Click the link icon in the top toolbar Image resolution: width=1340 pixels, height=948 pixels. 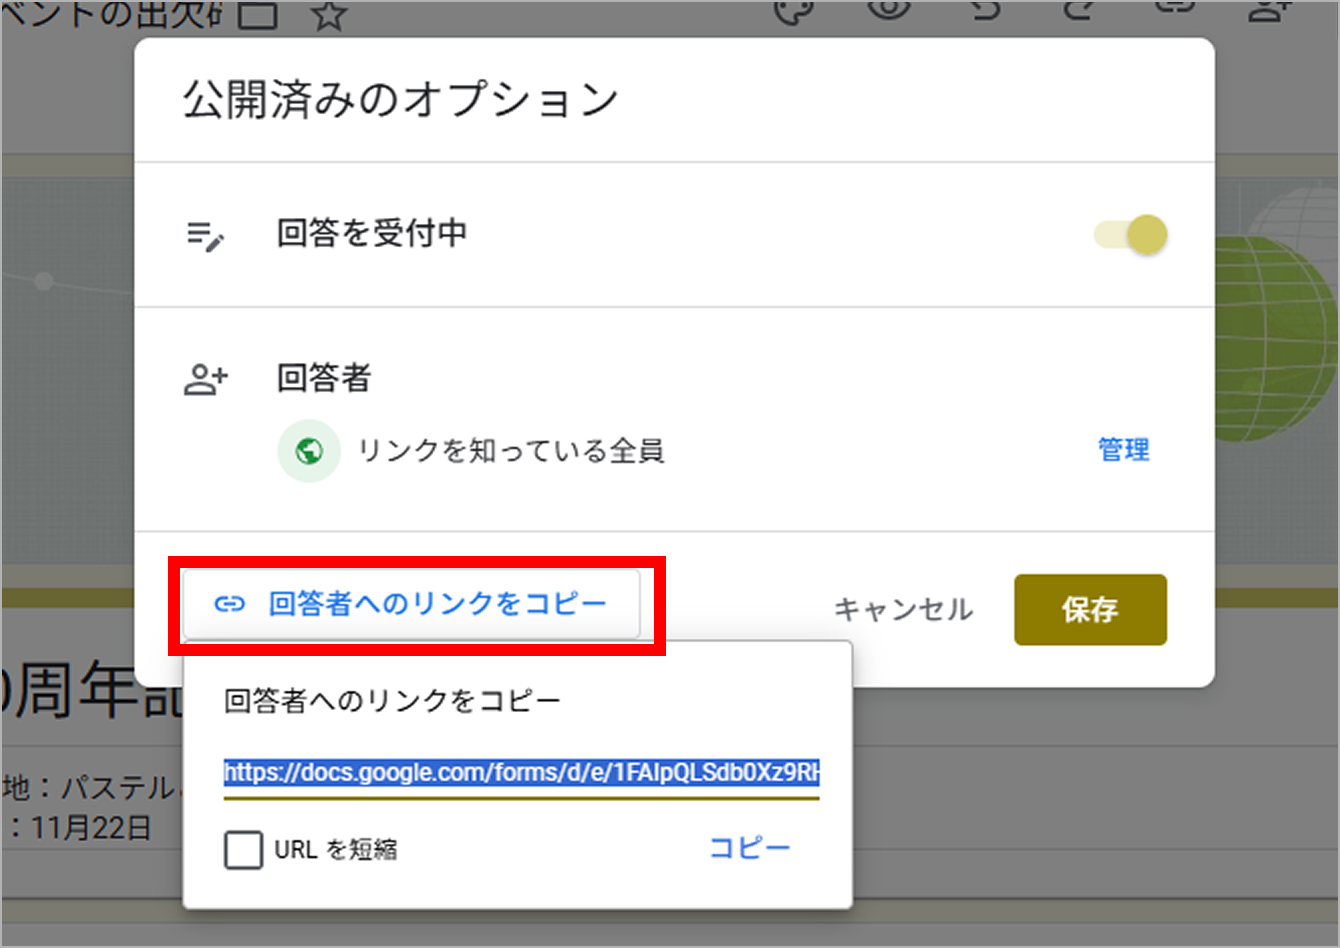point(1173,9)
